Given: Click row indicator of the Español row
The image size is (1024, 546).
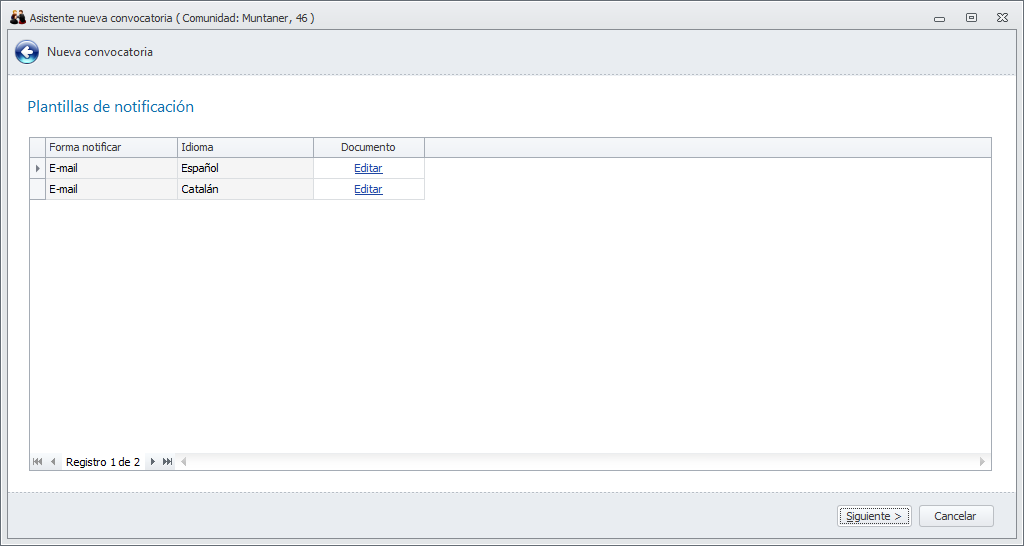Looking at the screenshot, I should (x=37, y=169).
